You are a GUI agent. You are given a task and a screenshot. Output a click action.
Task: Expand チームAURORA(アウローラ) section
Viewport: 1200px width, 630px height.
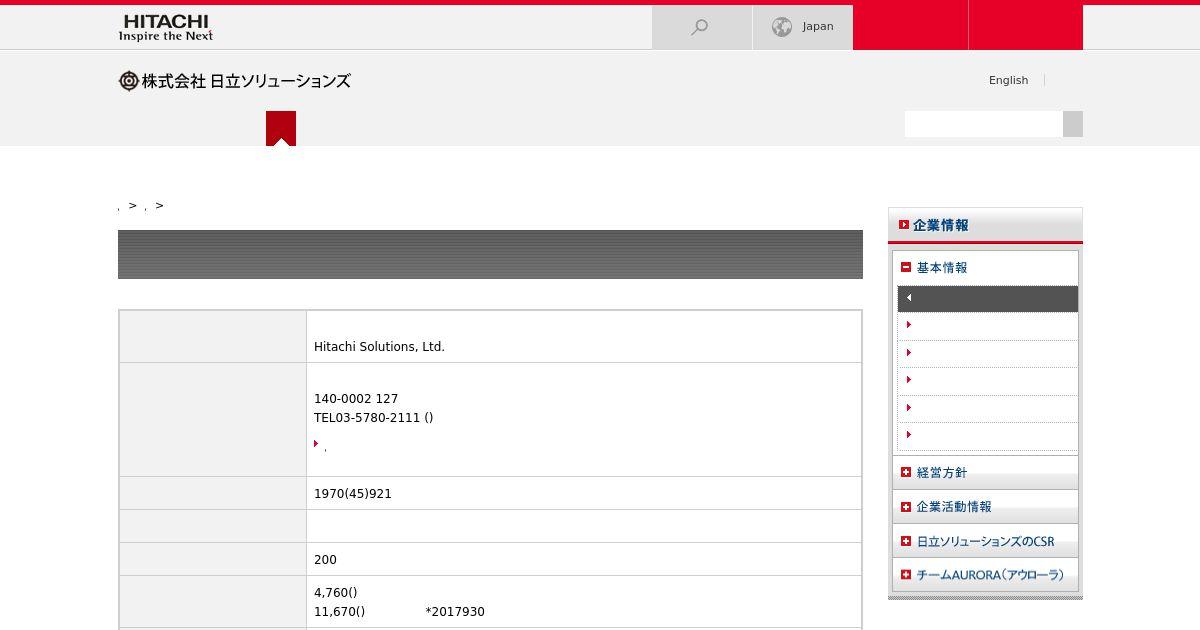tap(985, 574)
